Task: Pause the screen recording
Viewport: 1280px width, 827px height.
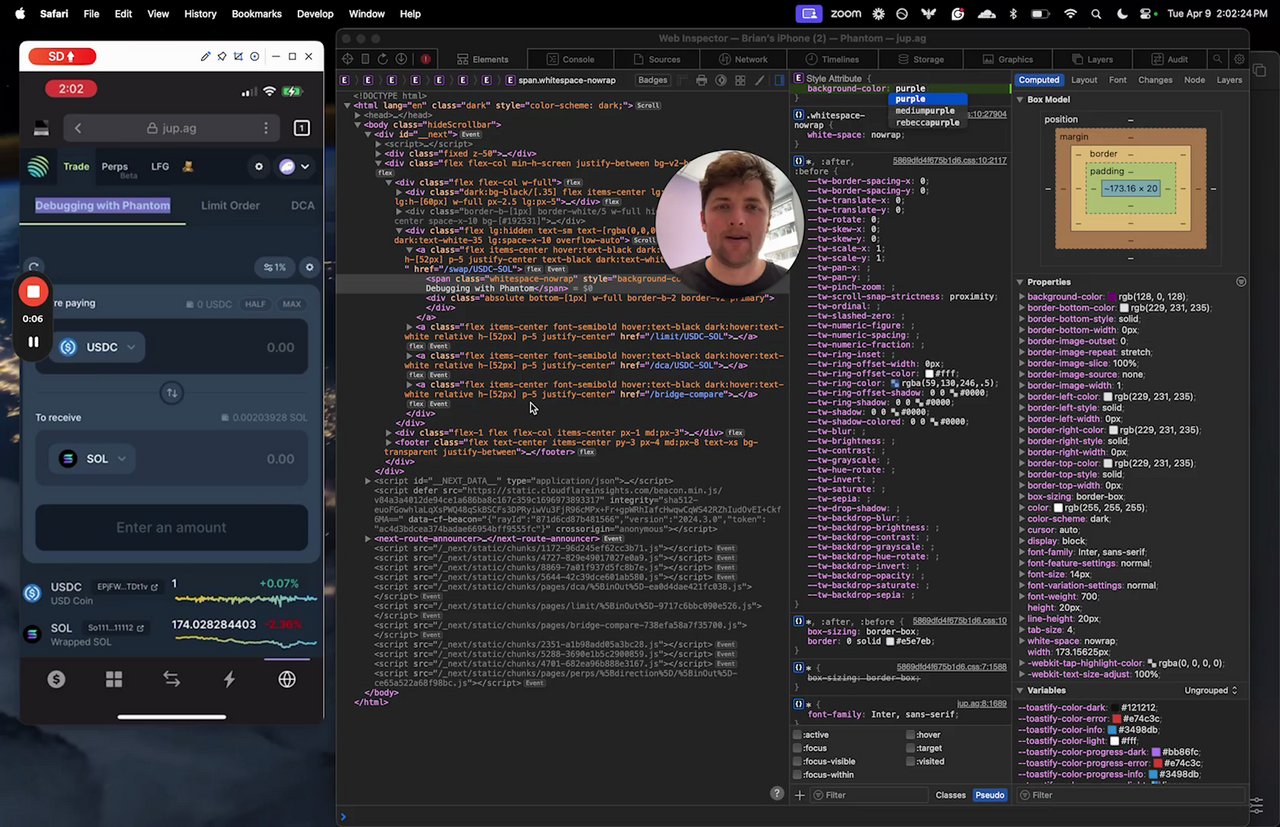Action: (33, 341)
